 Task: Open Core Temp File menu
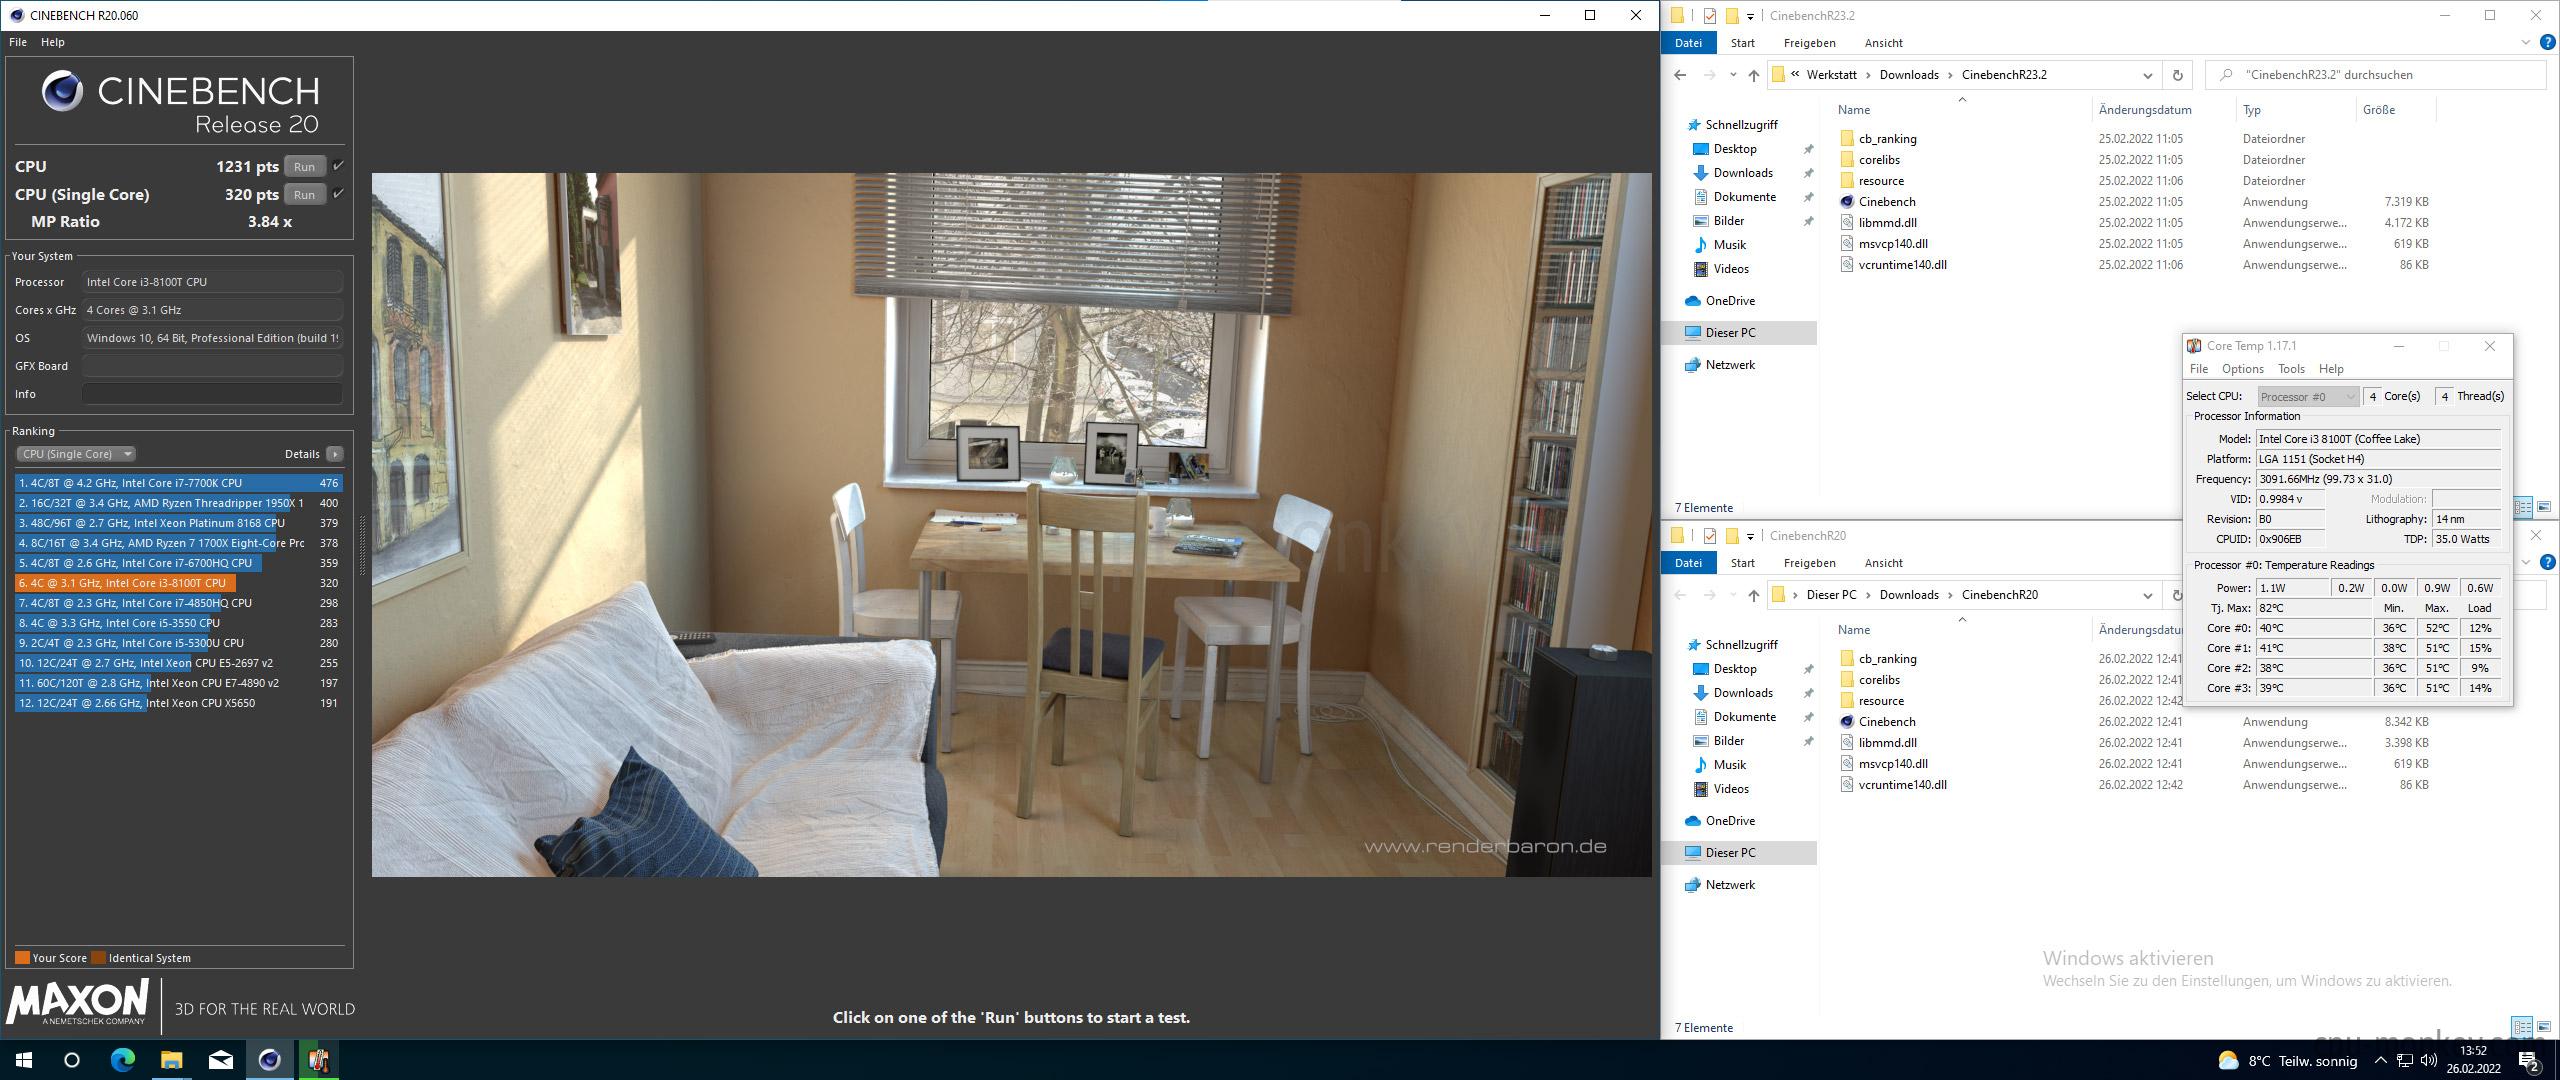[x=2199, y=369]
